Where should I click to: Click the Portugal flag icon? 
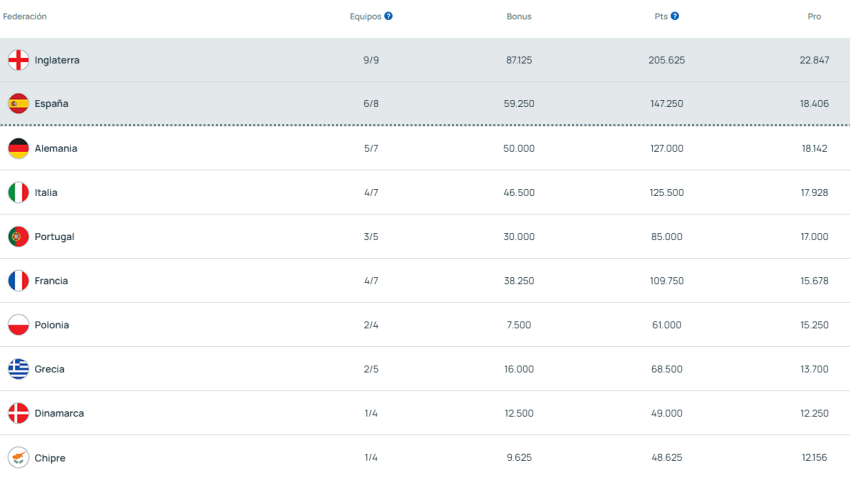(18, 237)
